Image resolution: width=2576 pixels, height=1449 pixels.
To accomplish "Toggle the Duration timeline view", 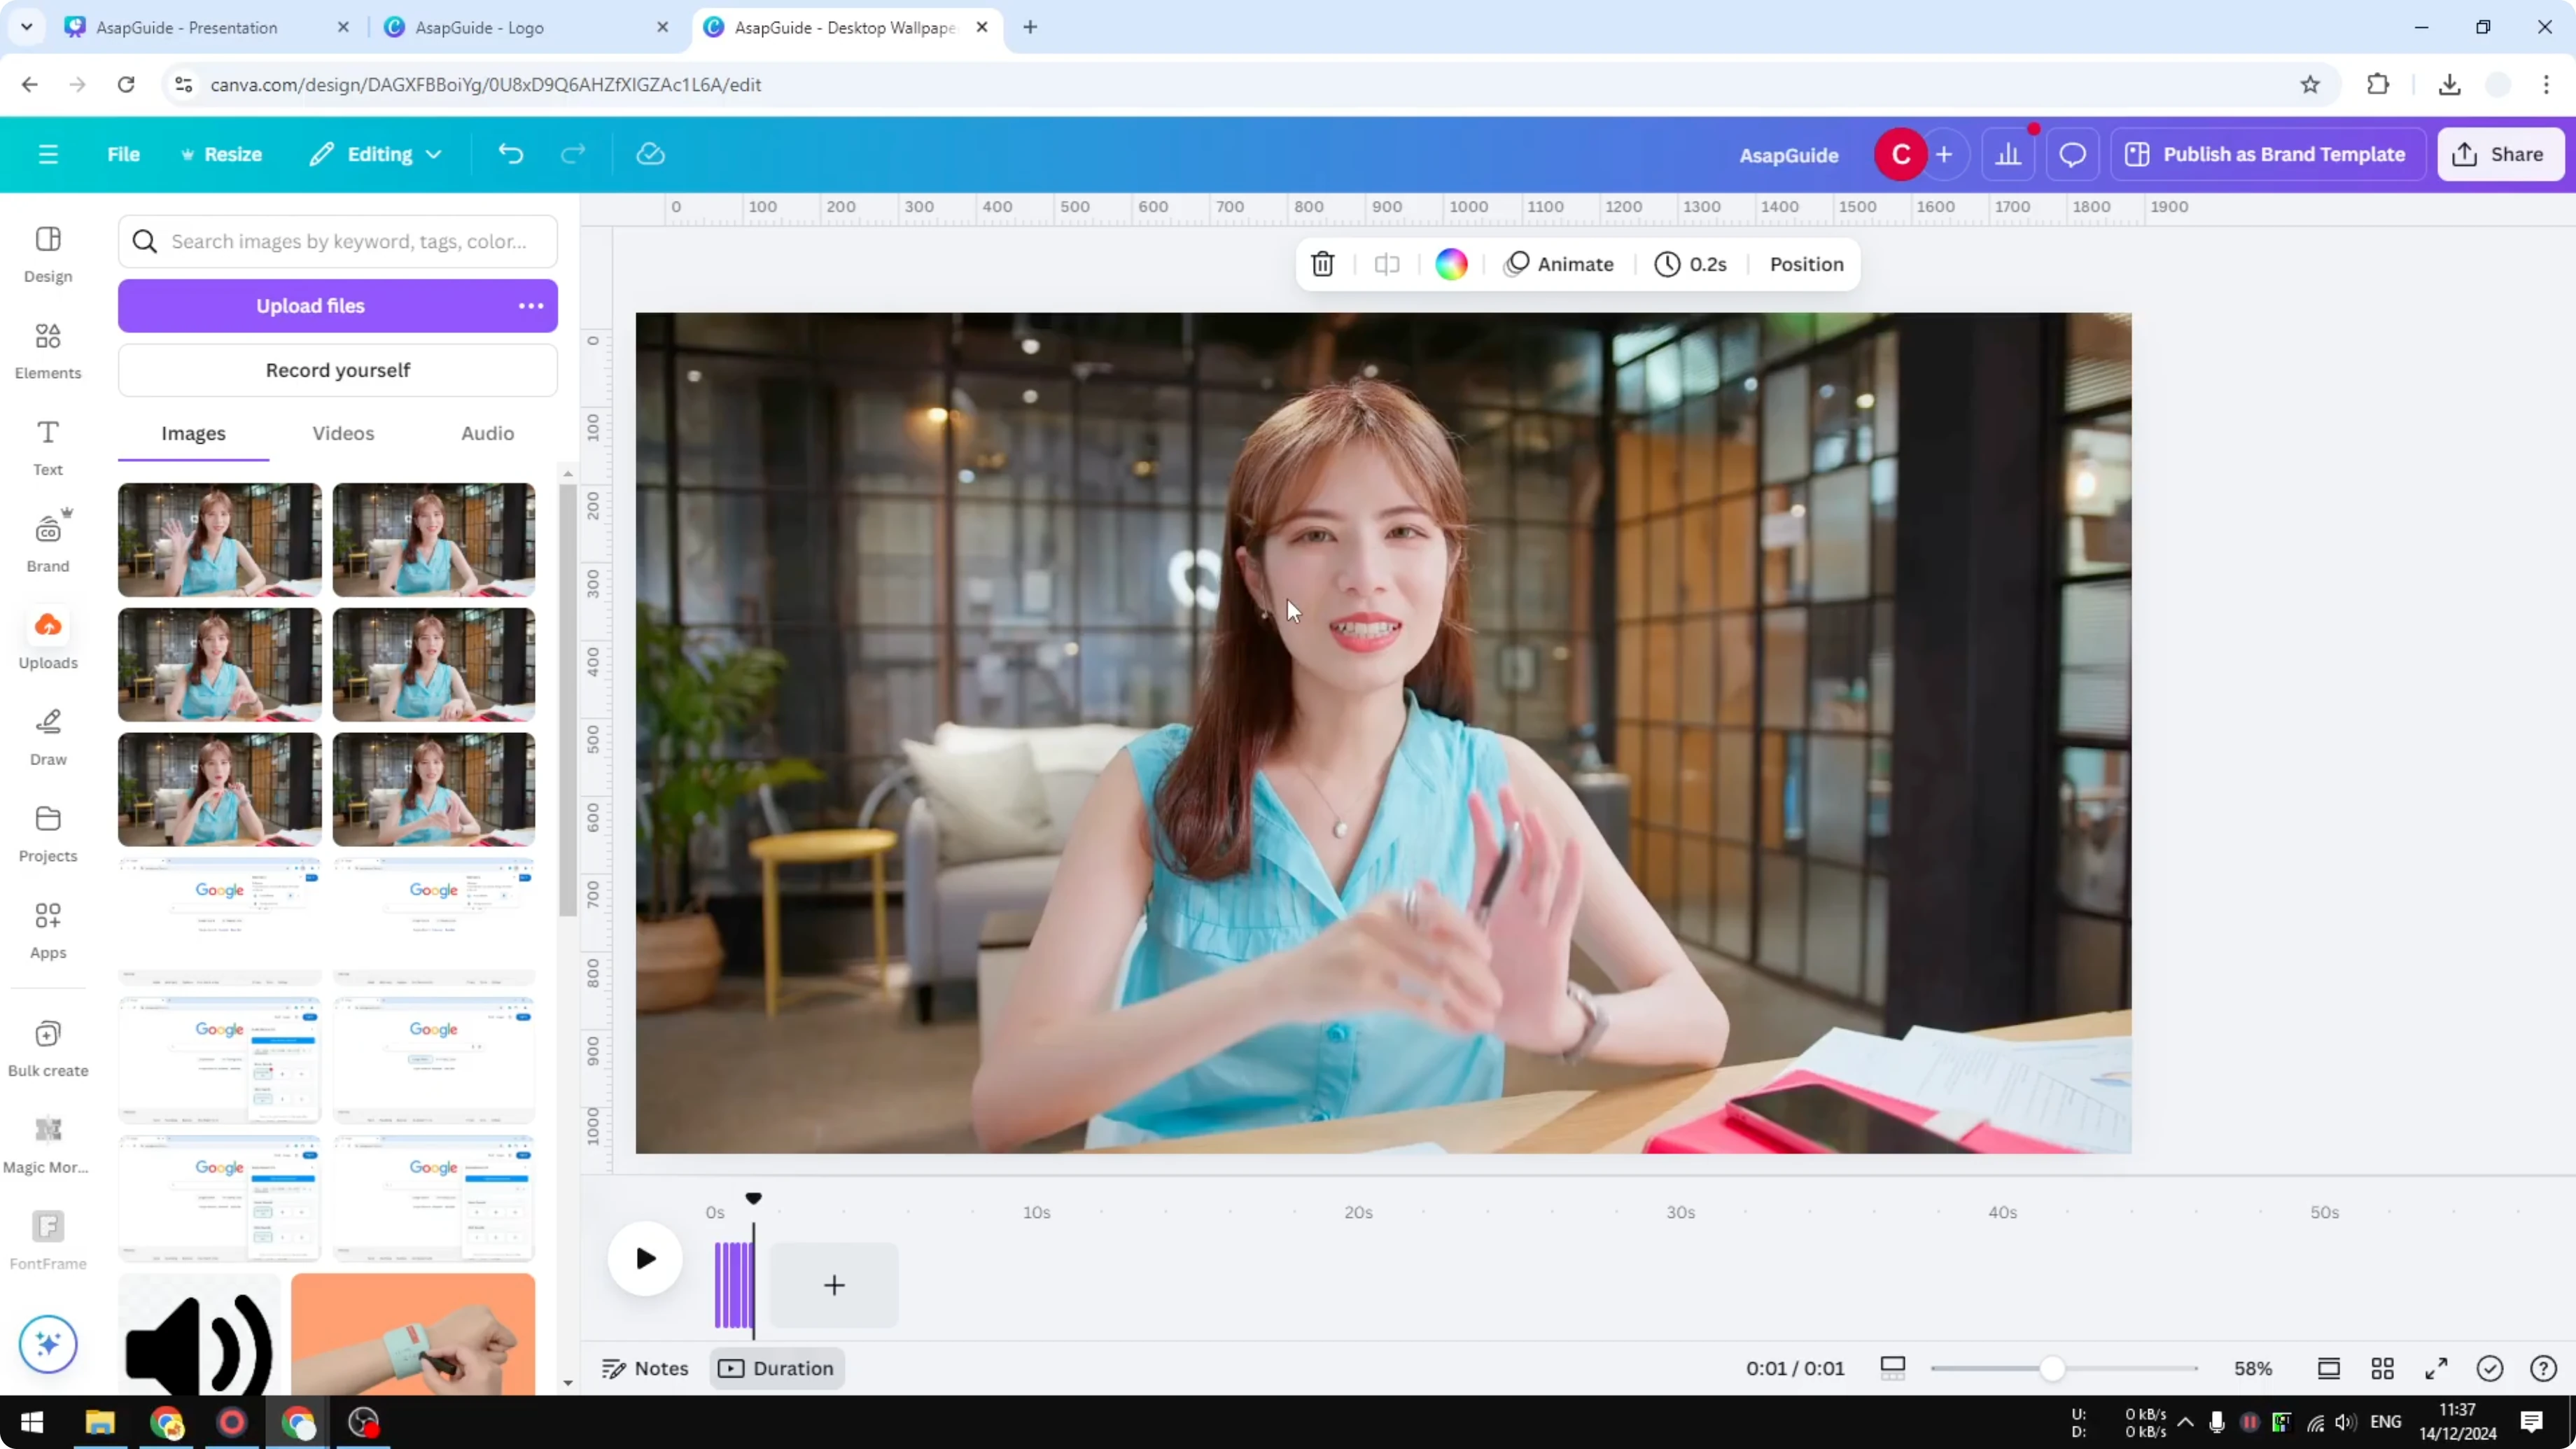I will click(777, 1368).
